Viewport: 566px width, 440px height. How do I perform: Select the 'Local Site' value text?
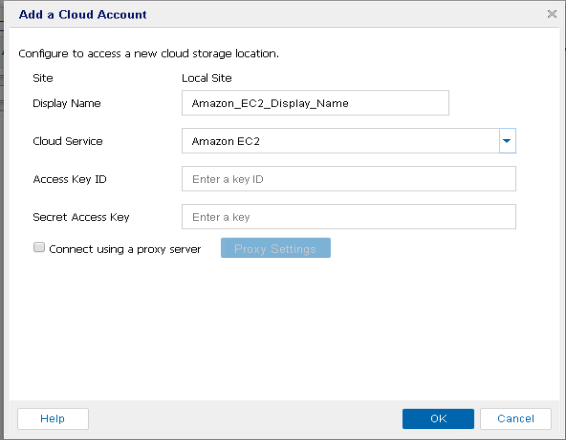click(206, 78)
